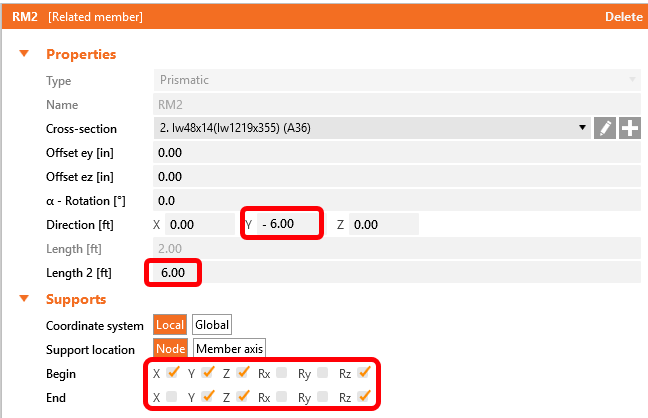Screen dimensions: 648x418
Task: Enable the End Ry support checkbox
Action: 323,397
